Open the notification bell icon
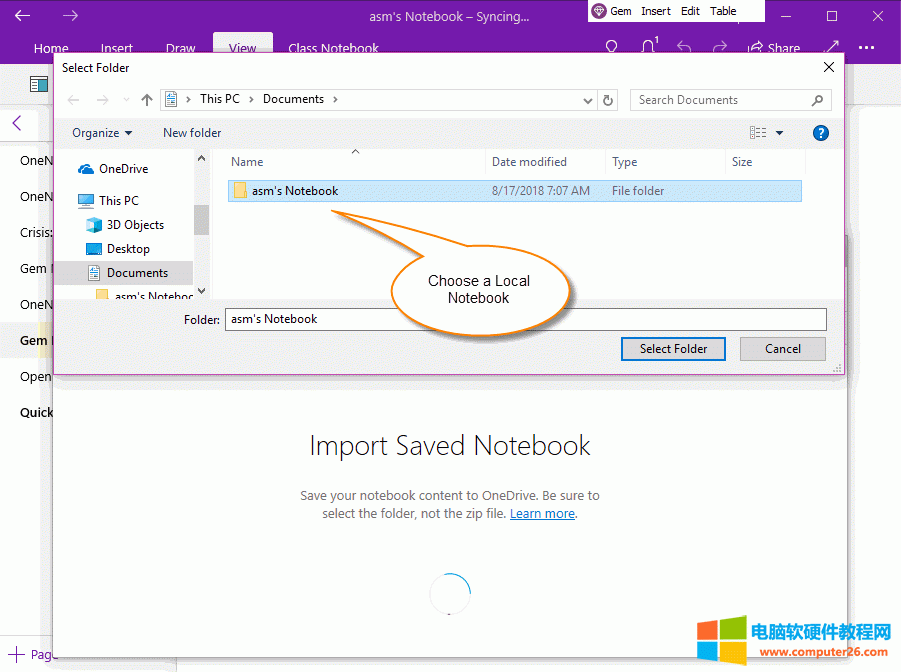Image resolution: width=901 pixels, height=672 pixels. pyautogui.click(x=649, y=46)
